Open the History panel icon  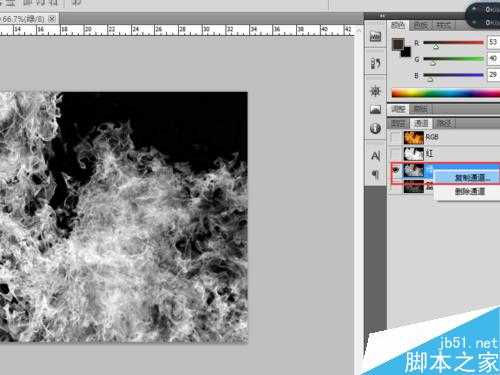coord(375,63)
